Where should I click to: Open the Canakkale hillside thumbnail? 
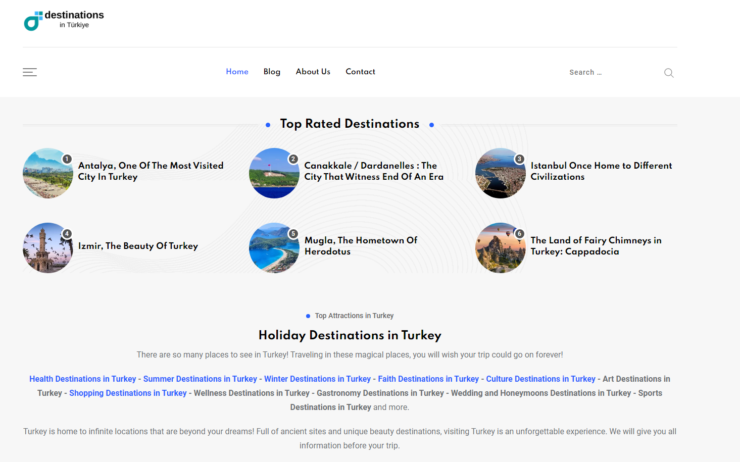point(274,173)
